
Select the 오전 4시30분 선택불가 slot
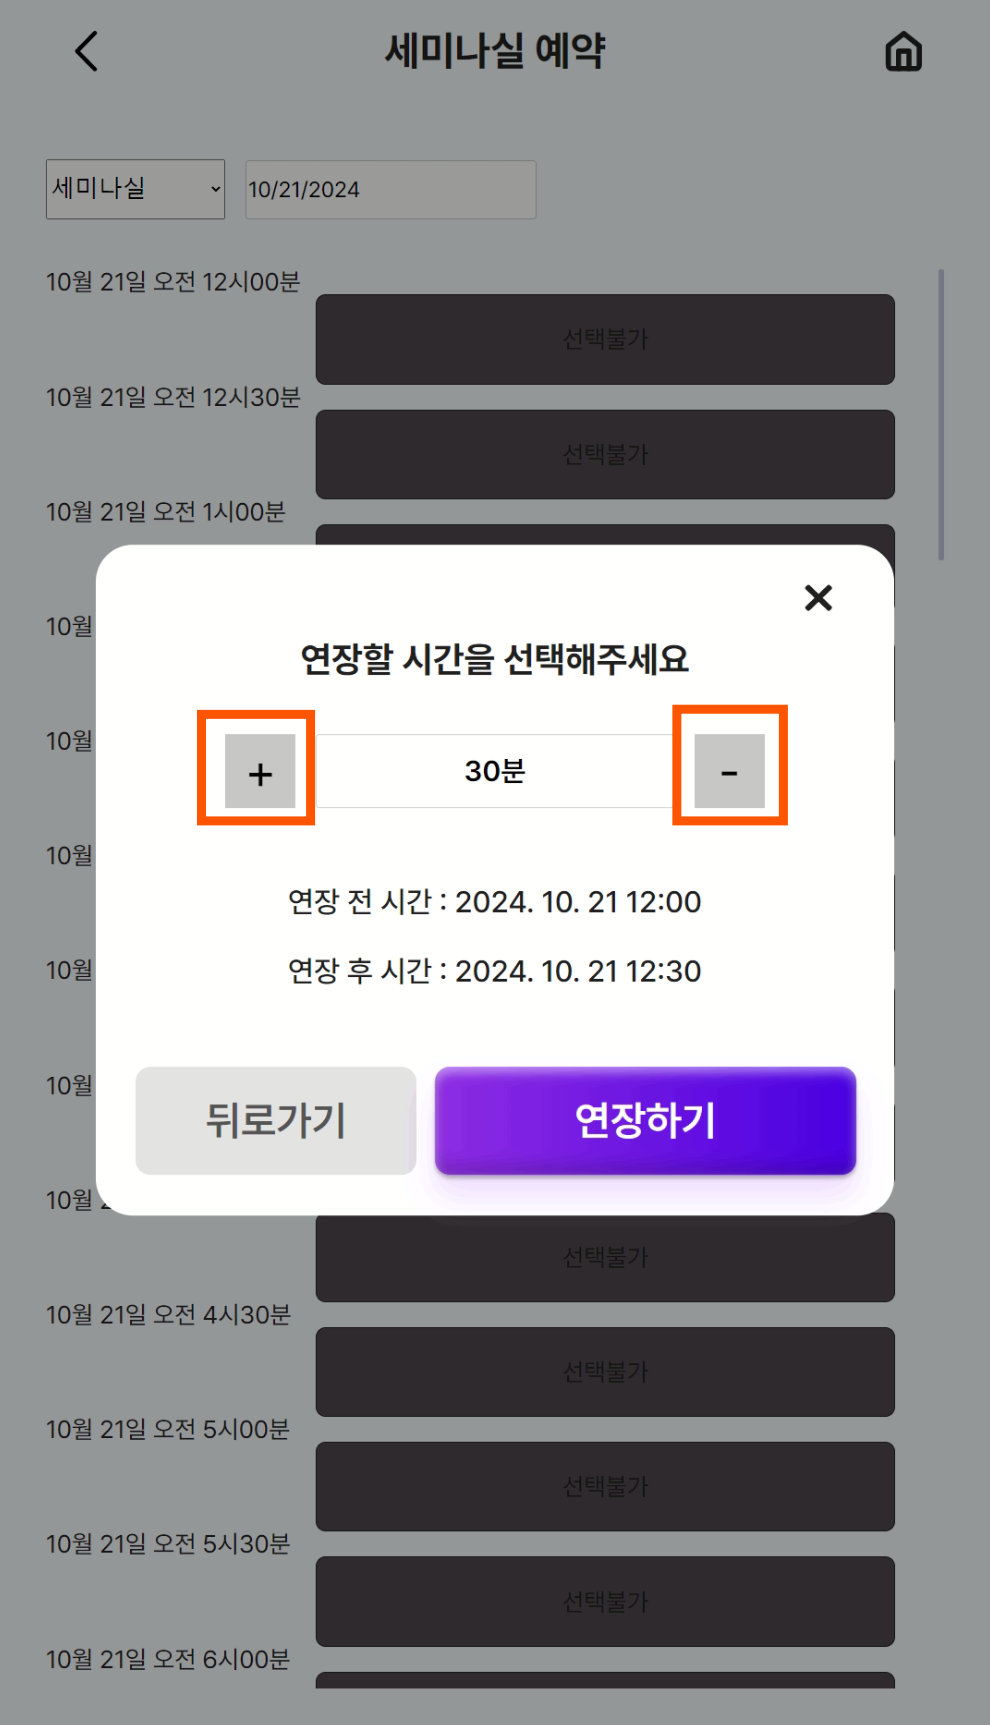click(x=605, y=1372)
